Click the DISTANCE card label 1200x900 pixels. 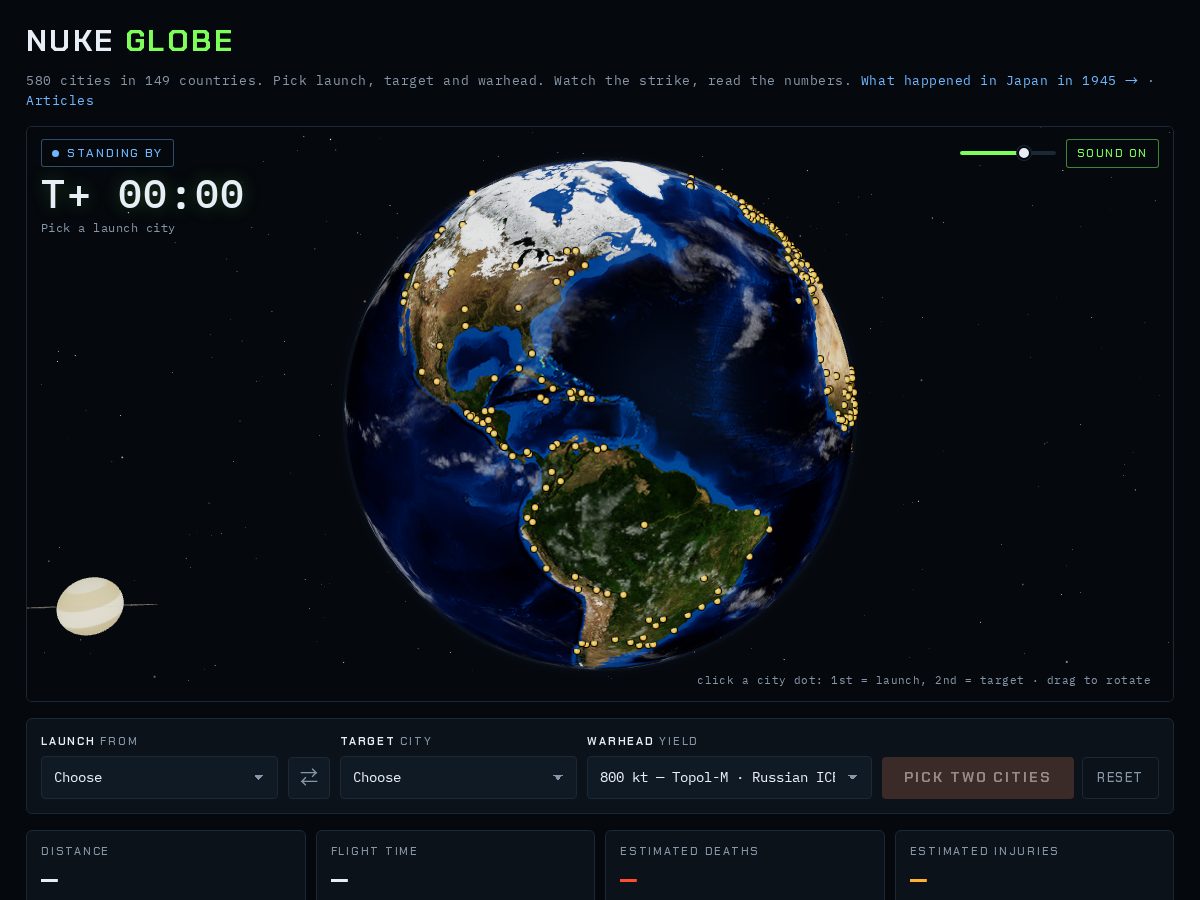tap(75, 851)
